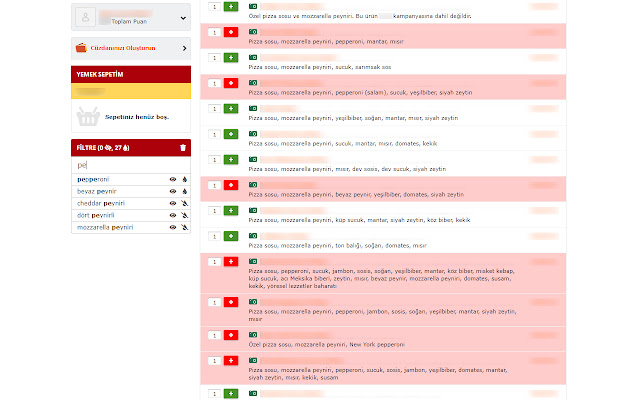This screenshot has width=640, height=400.
Task: Focus the filter search field containing 'pe'
Action: point(131,165)
